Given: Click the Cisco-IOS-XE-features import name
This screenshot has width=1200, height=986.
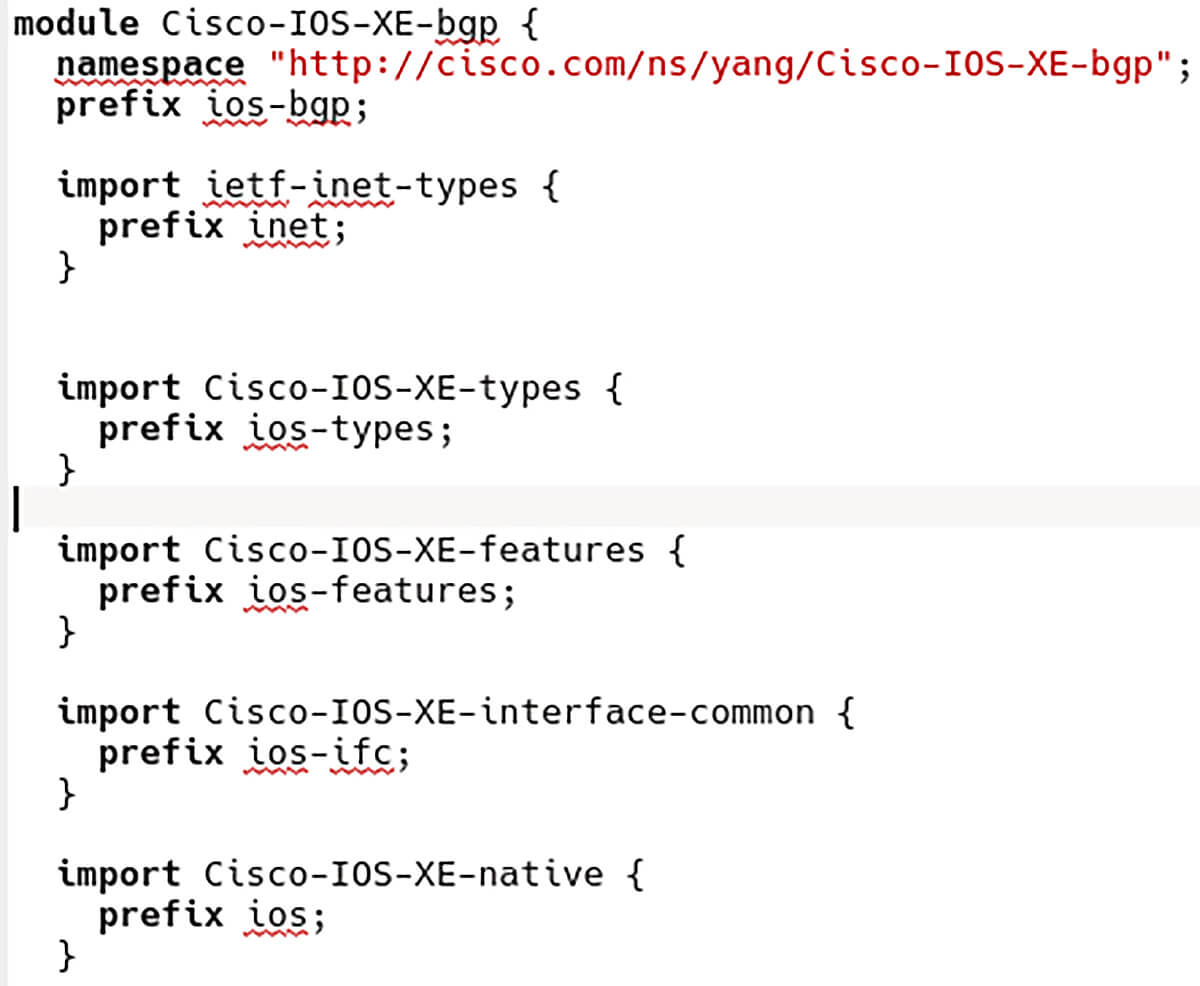Looking at the screenshot, I should coord(424,550).
